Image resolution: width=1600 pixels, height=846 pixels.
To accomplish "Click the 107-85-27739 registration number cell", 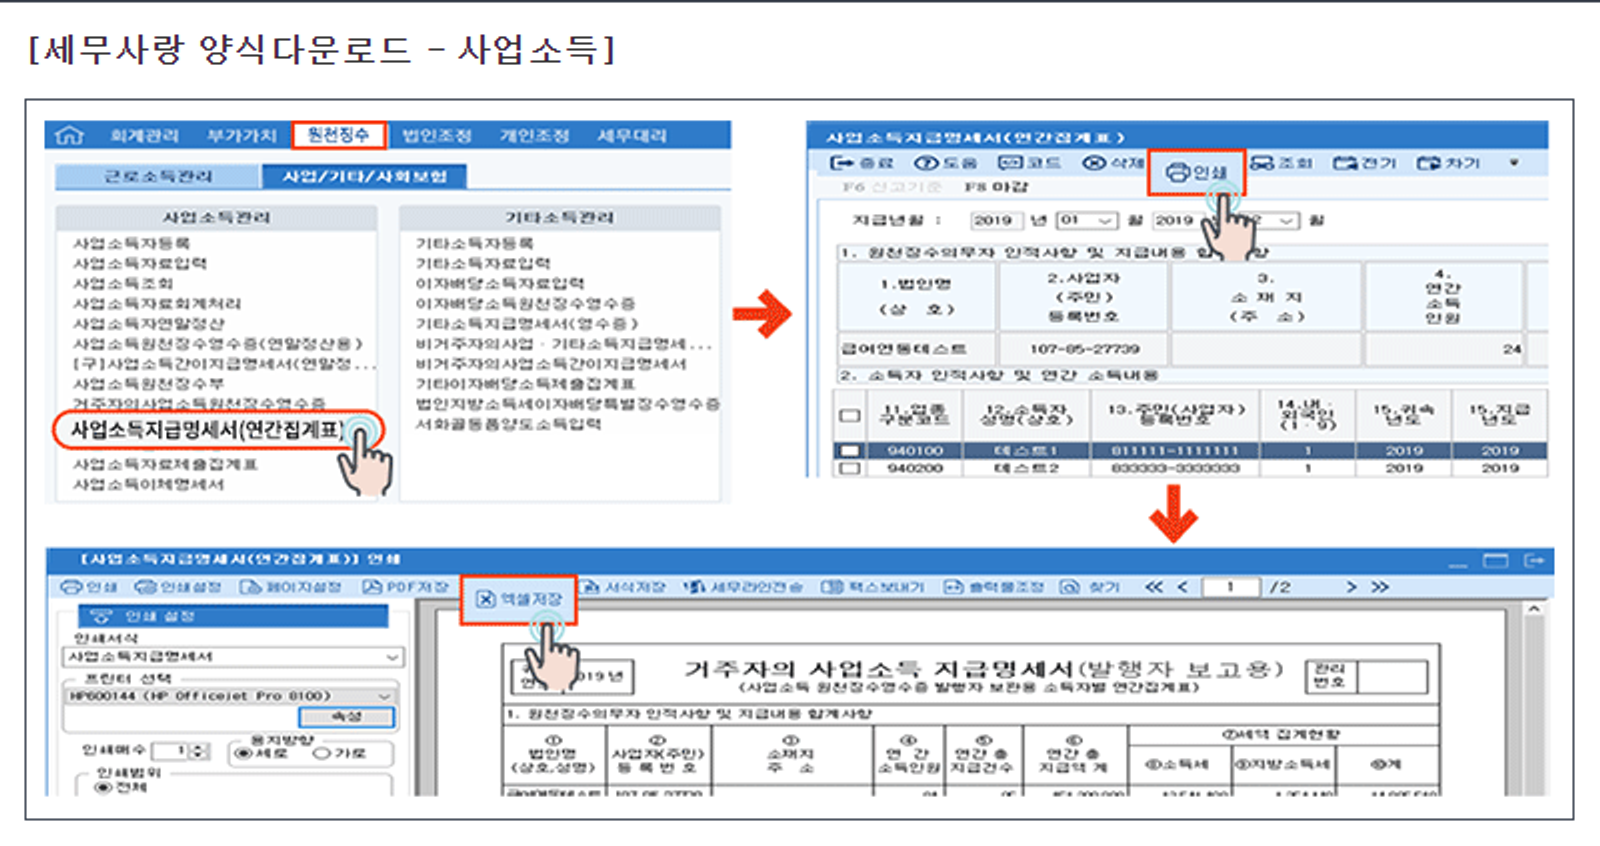I will [x=1085, y=349].
